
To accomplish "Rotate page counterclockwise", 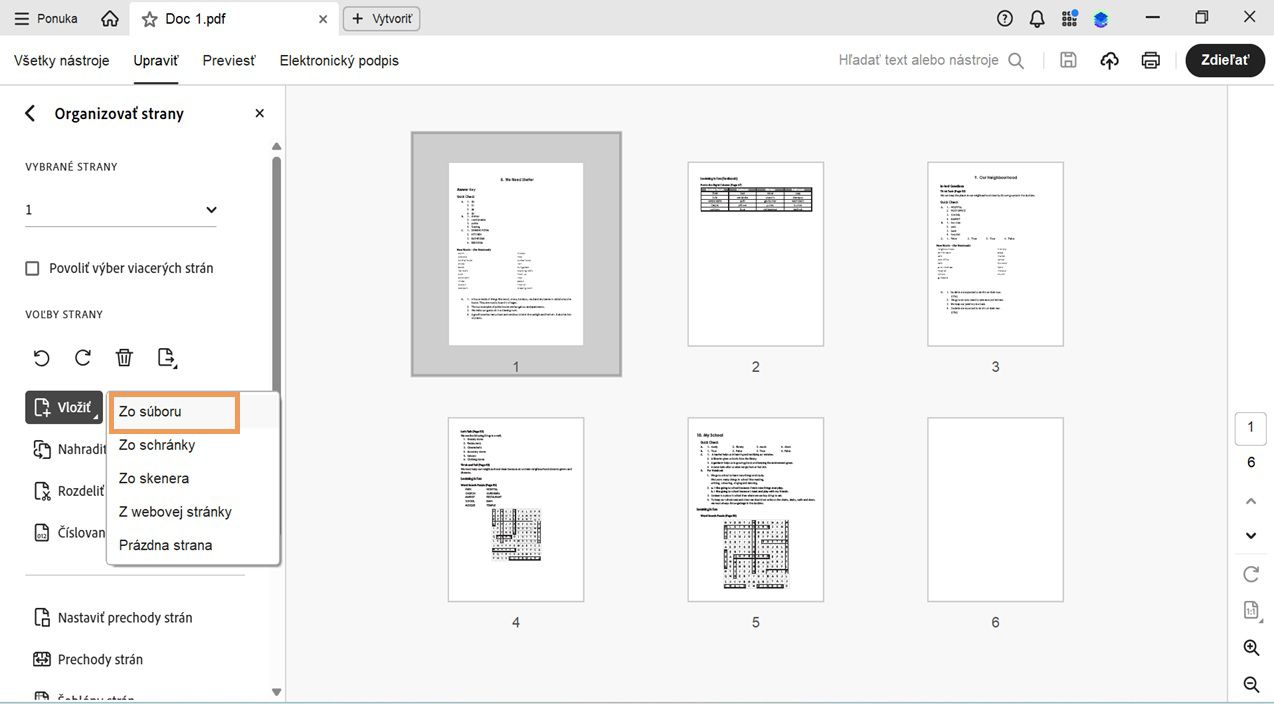I will (41, 358).
